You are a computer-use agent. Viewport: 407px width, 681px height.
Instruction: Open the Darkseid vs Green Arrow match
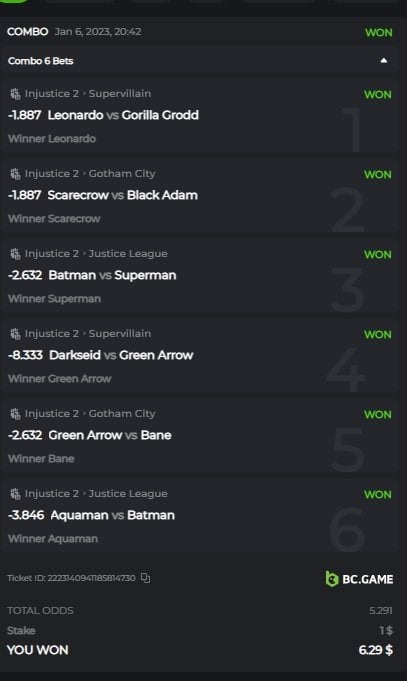point(121,355)
